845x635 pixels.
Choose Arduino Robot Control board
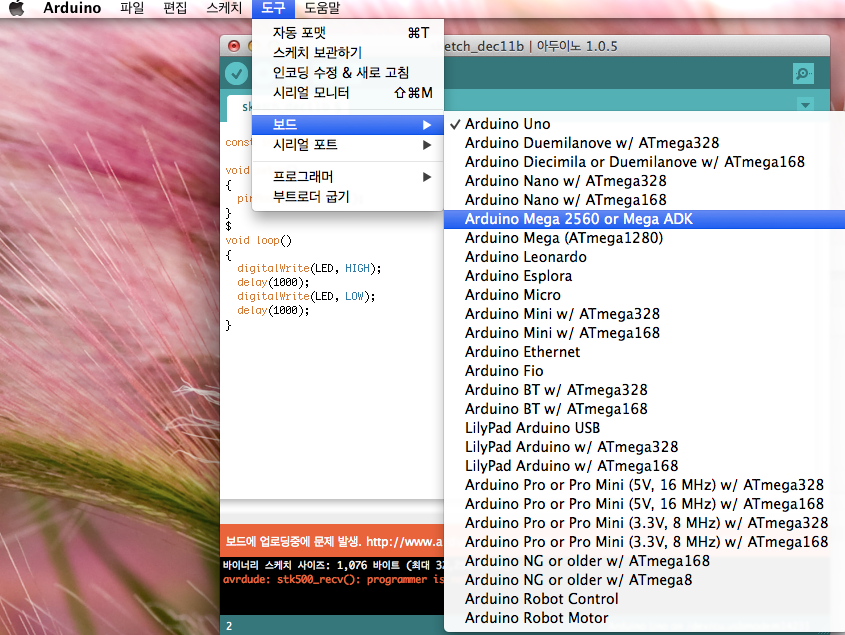[x=645, y=599]
